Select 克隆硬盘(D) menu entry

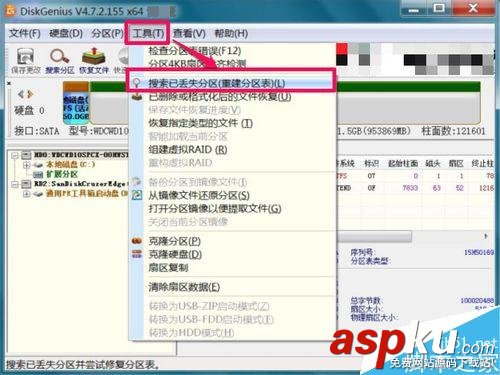(x=175, y=254)
